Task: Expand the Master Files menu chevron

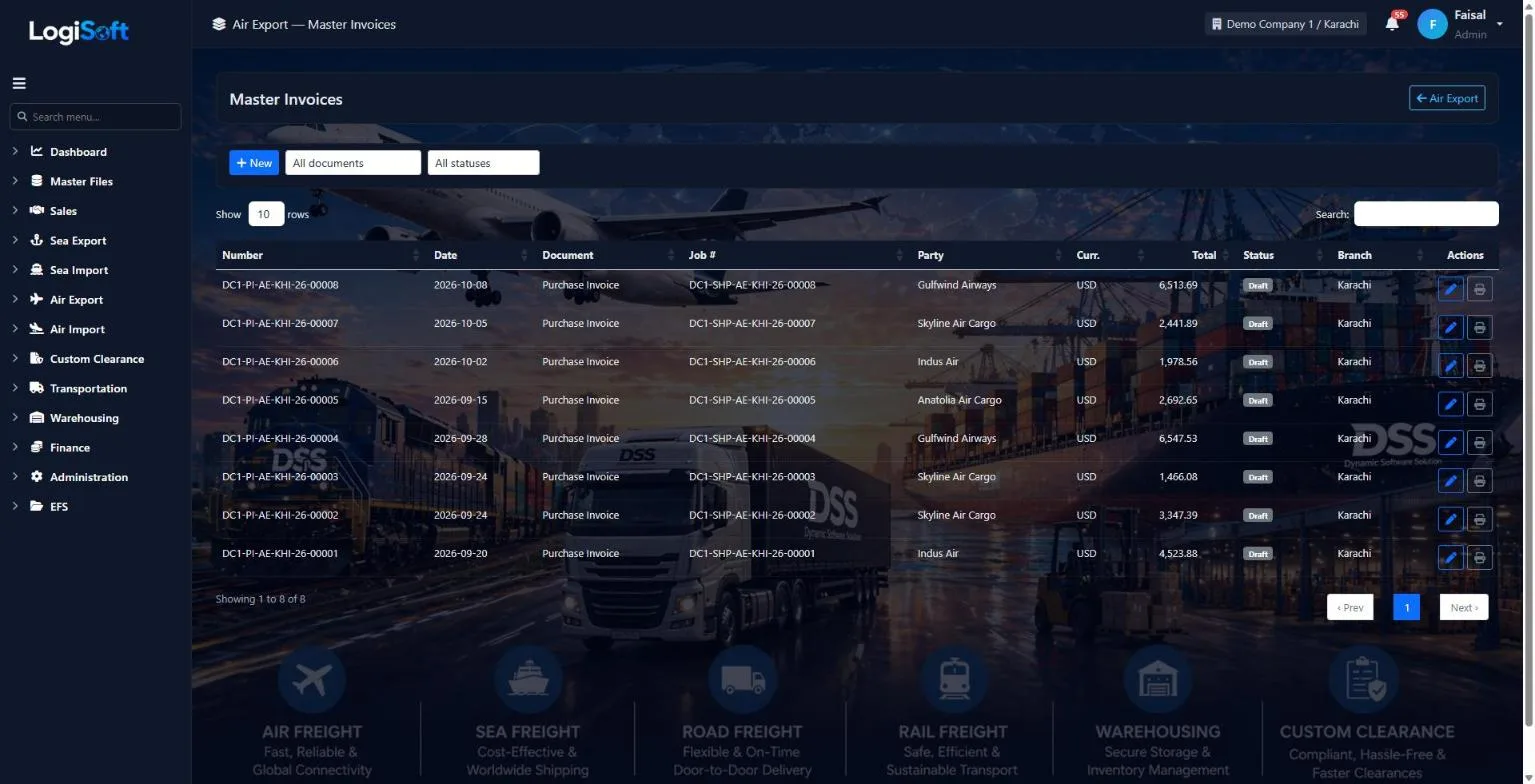Action: point(16,181)
